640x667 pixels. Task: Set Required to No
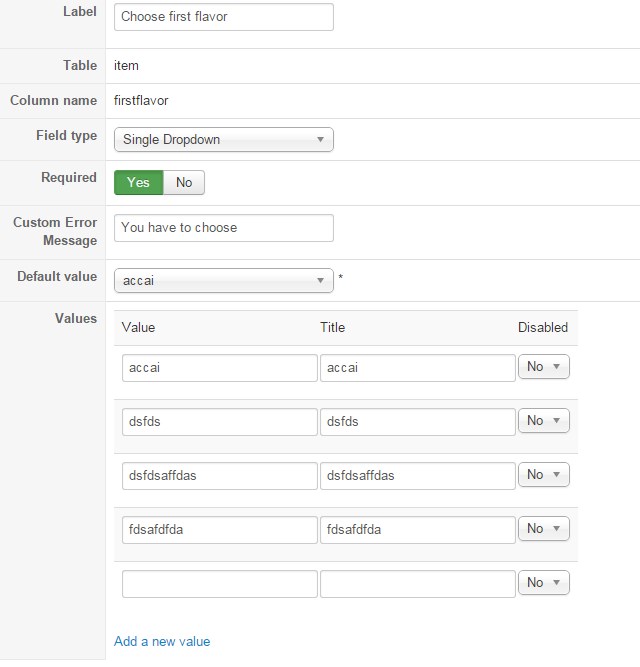[184, 183]
